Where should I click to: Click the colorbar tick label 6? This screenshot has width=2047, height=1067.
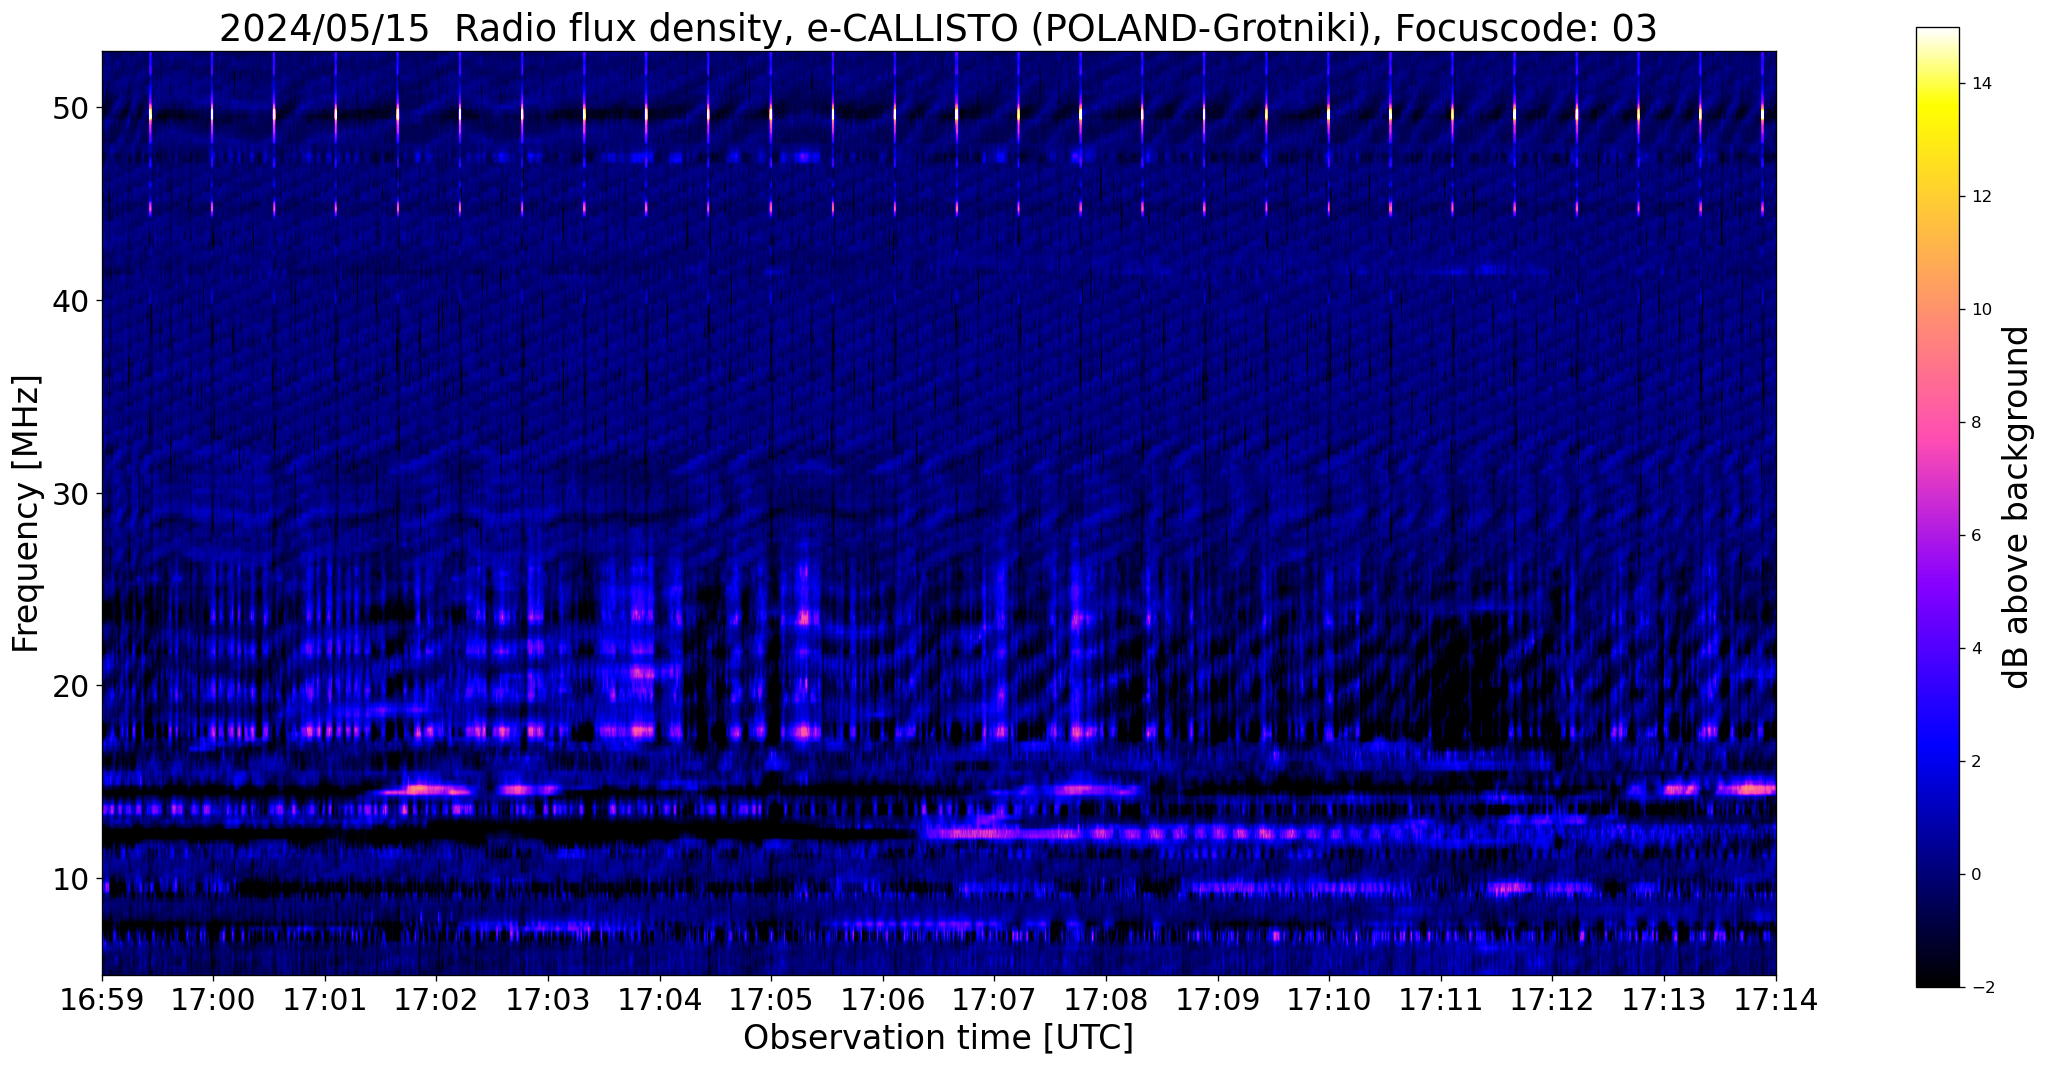point(1975,536)
